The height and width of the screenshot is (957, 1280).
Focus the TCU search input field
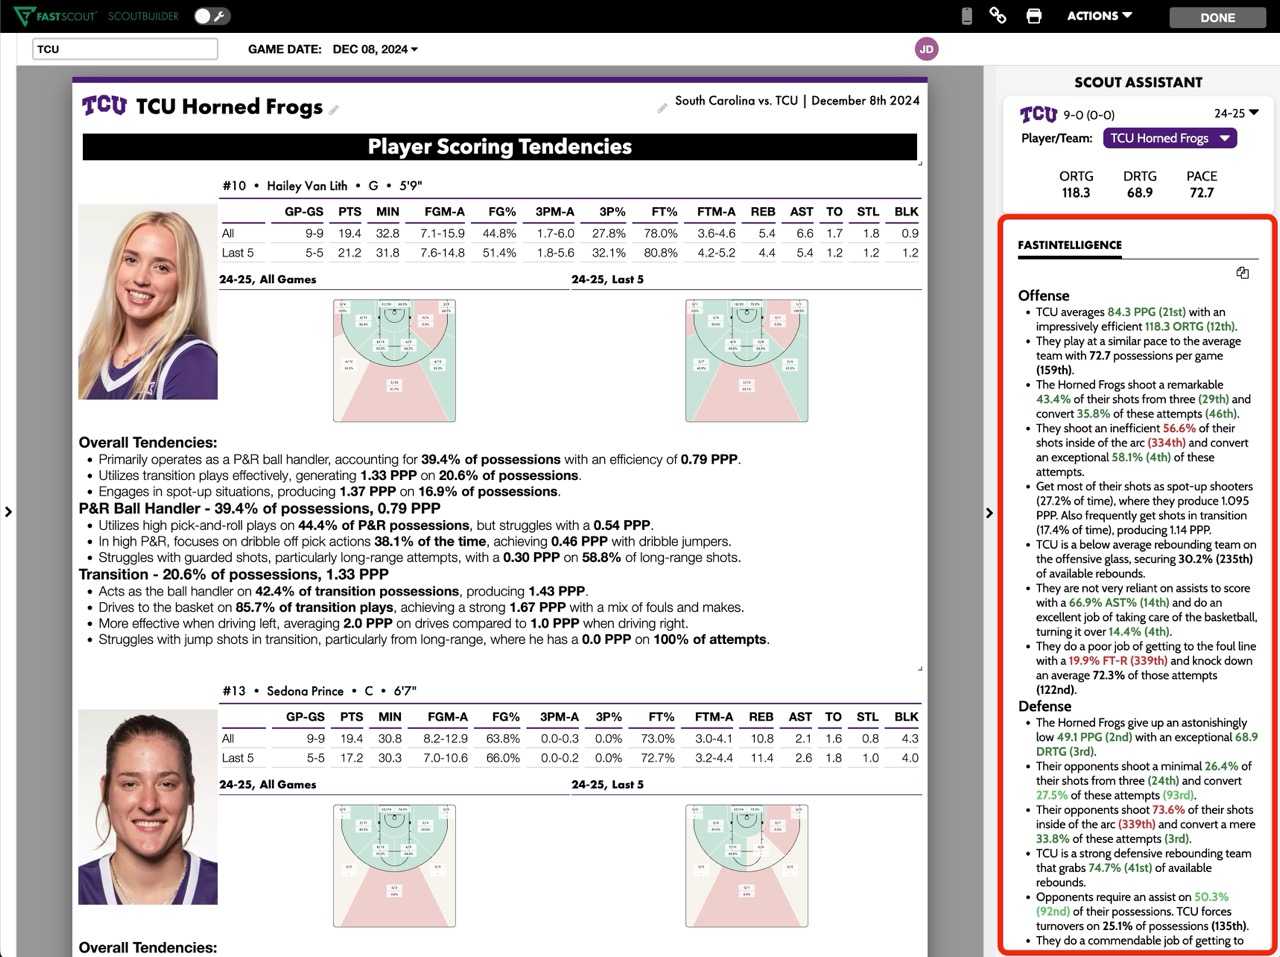[x=125, y=49]
